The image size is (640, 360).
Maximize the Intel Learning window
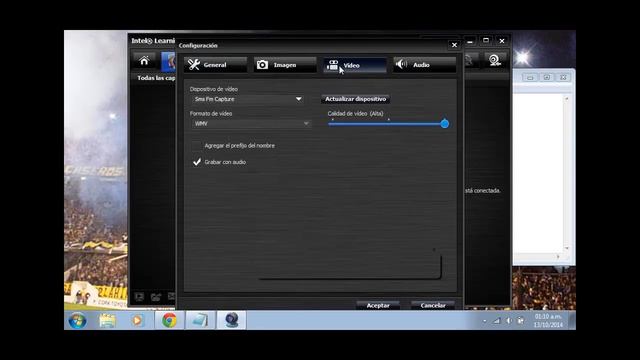point(486,40)
